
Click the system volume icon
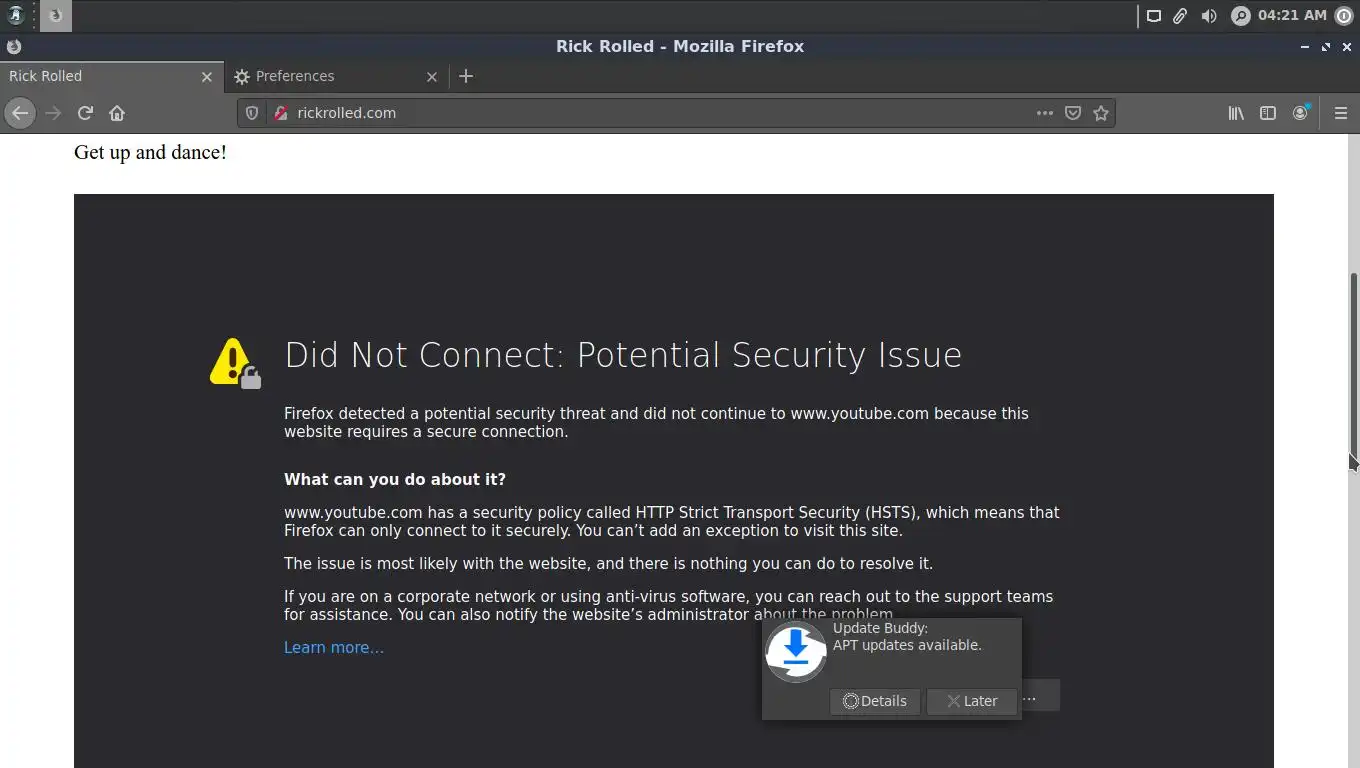point(1209,16)
